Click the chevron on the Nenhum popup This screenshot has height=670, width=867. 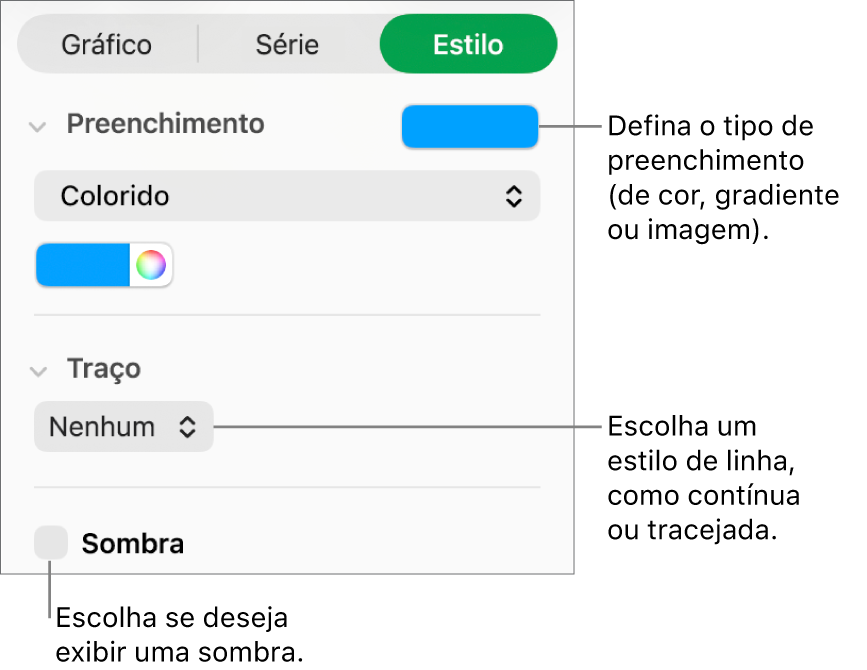(x=190, y=427)
